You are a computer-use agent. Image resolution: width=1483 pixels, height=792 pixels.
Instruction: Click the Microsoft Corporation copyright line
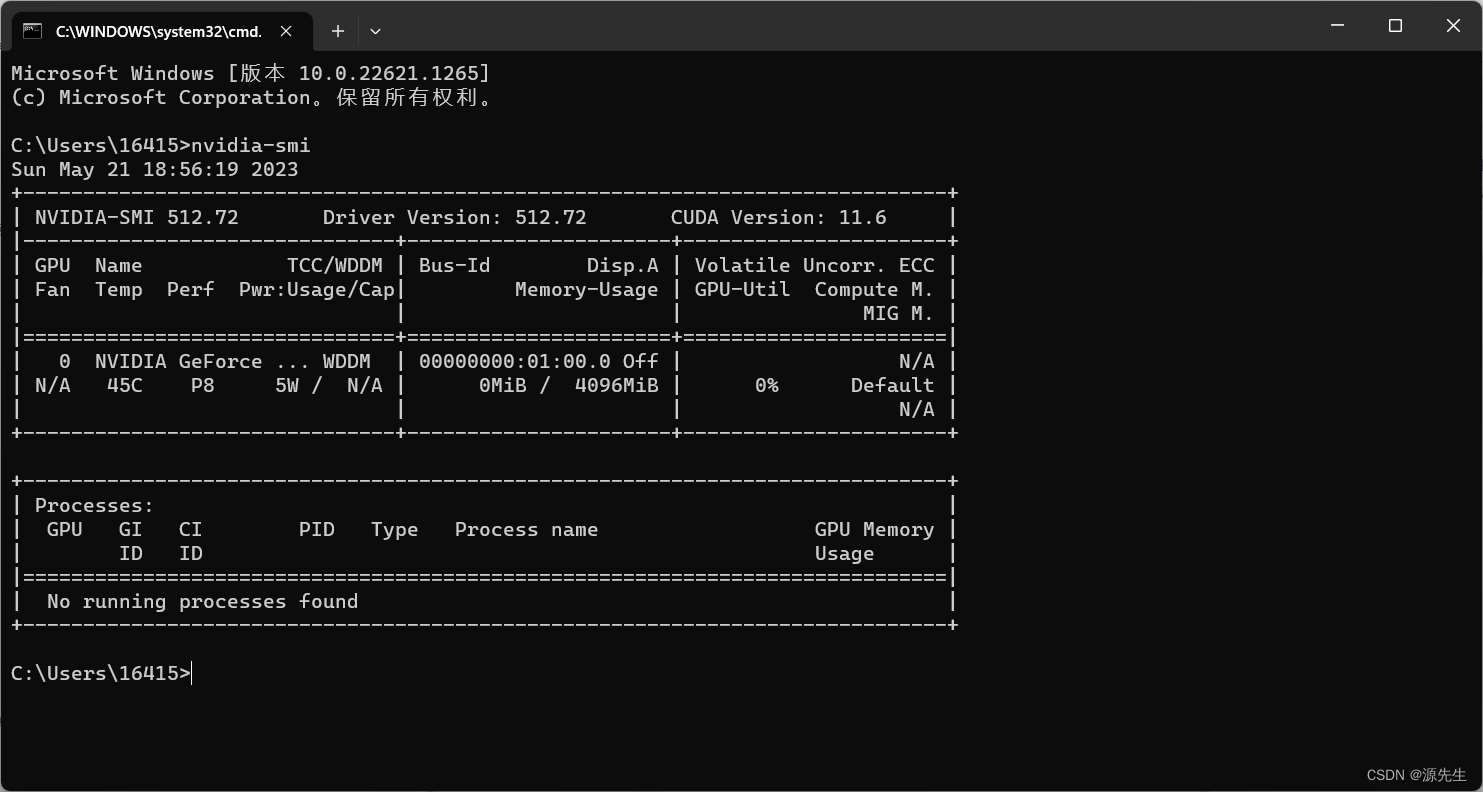[251, 97]
